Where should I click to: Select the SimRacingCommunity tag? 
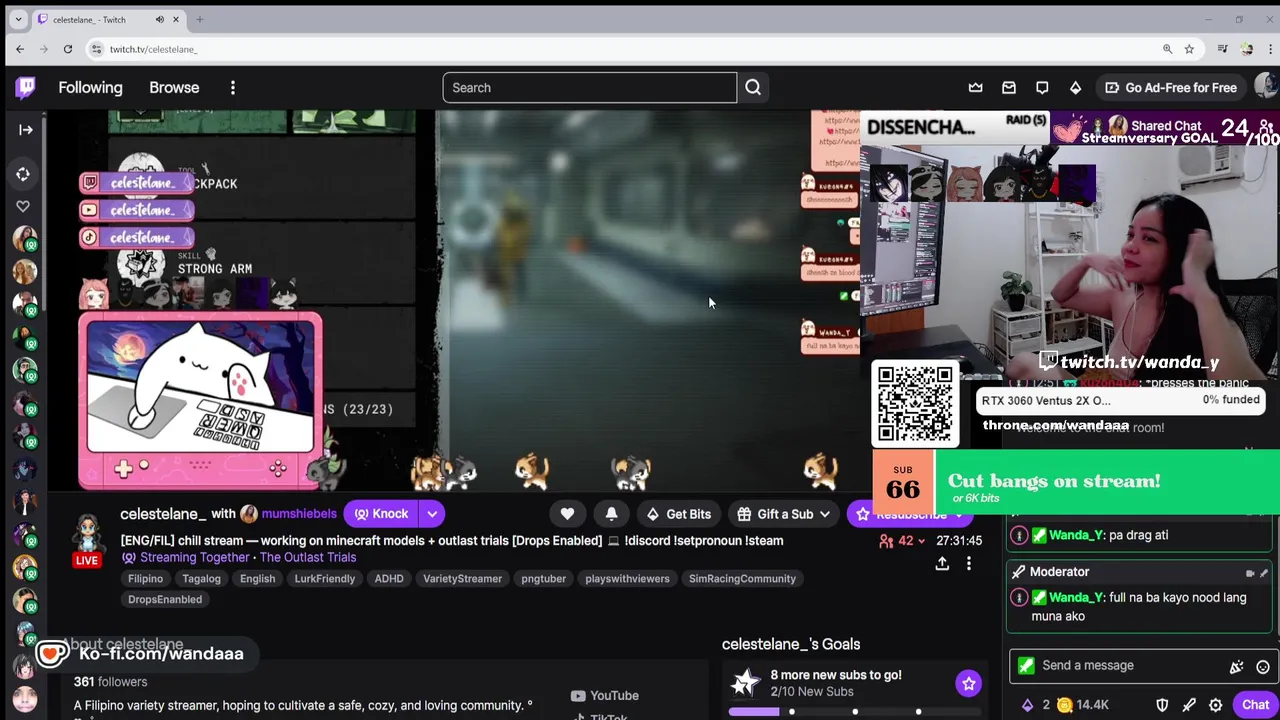(x=742, y=579)
